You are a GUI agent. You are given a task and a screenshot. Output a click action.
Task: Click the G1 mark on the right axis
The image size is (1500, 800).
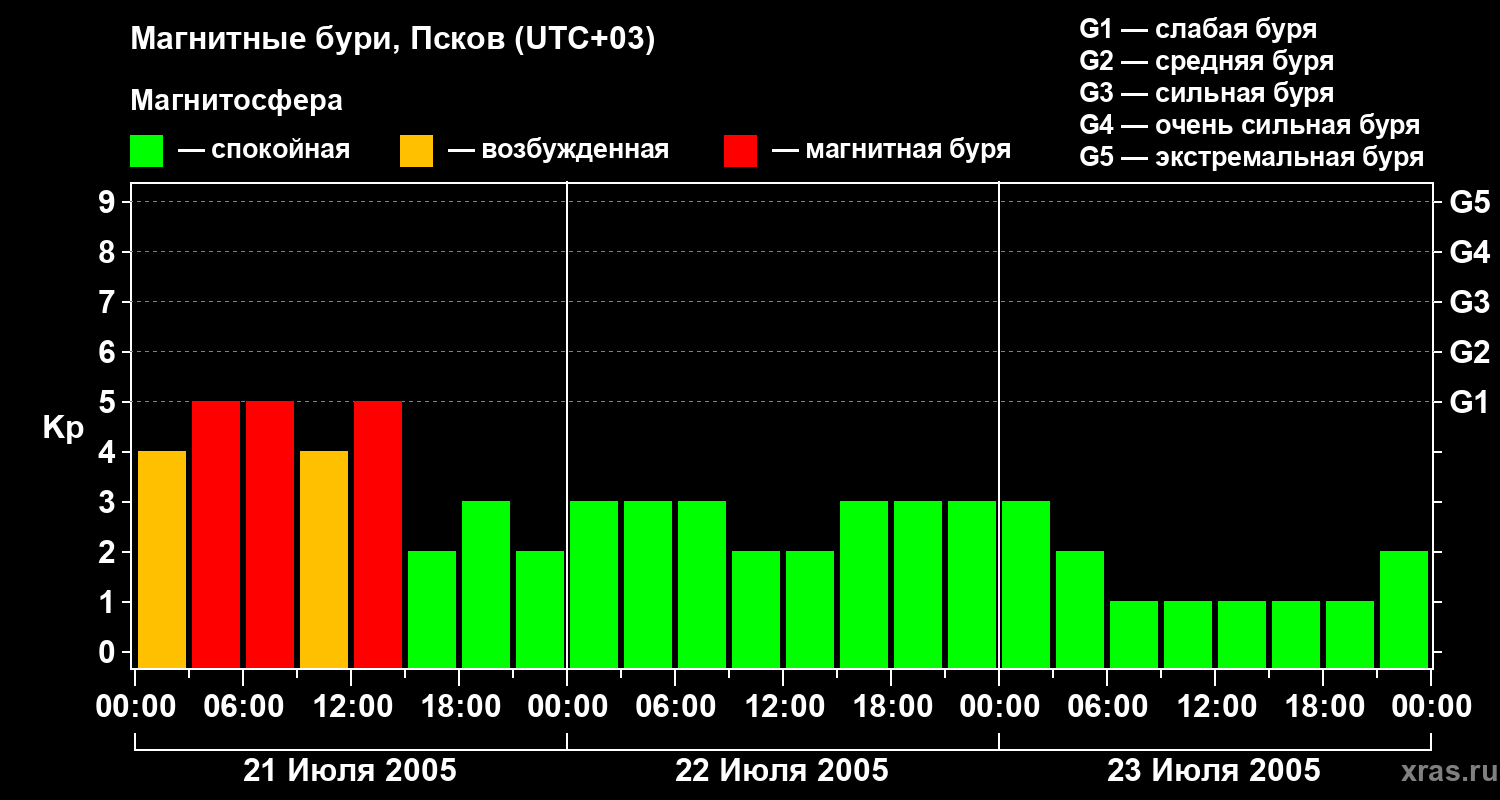[1469, 402]
